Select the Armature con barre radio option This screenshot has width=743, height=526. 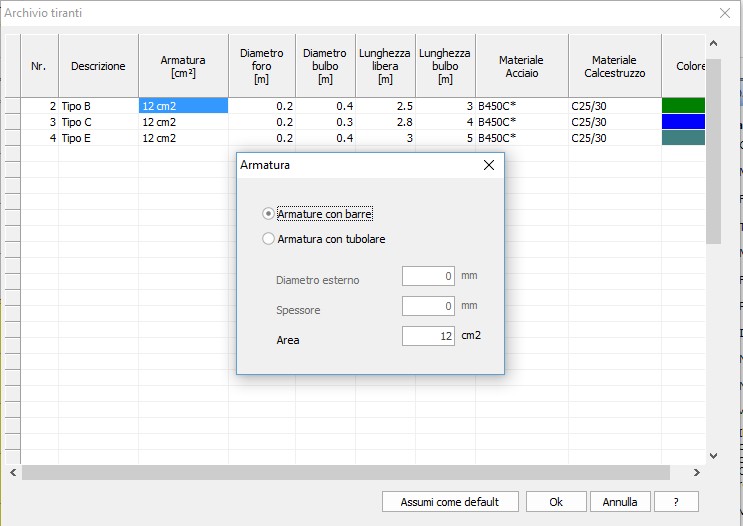268,214
